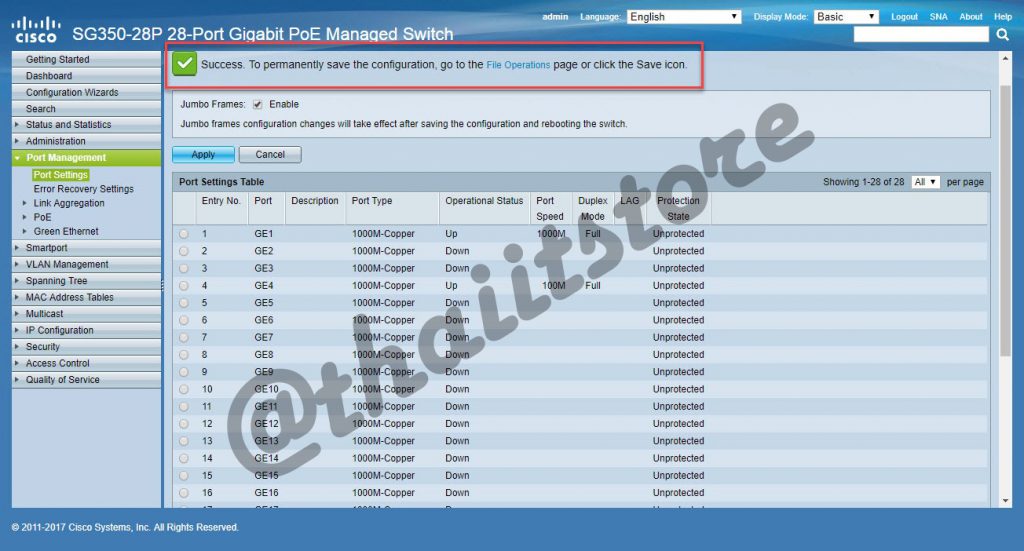Click the GE16 port cell
Image resolution: width=1024 pixels, height=551 pixels.
click(x=266, y=493)
